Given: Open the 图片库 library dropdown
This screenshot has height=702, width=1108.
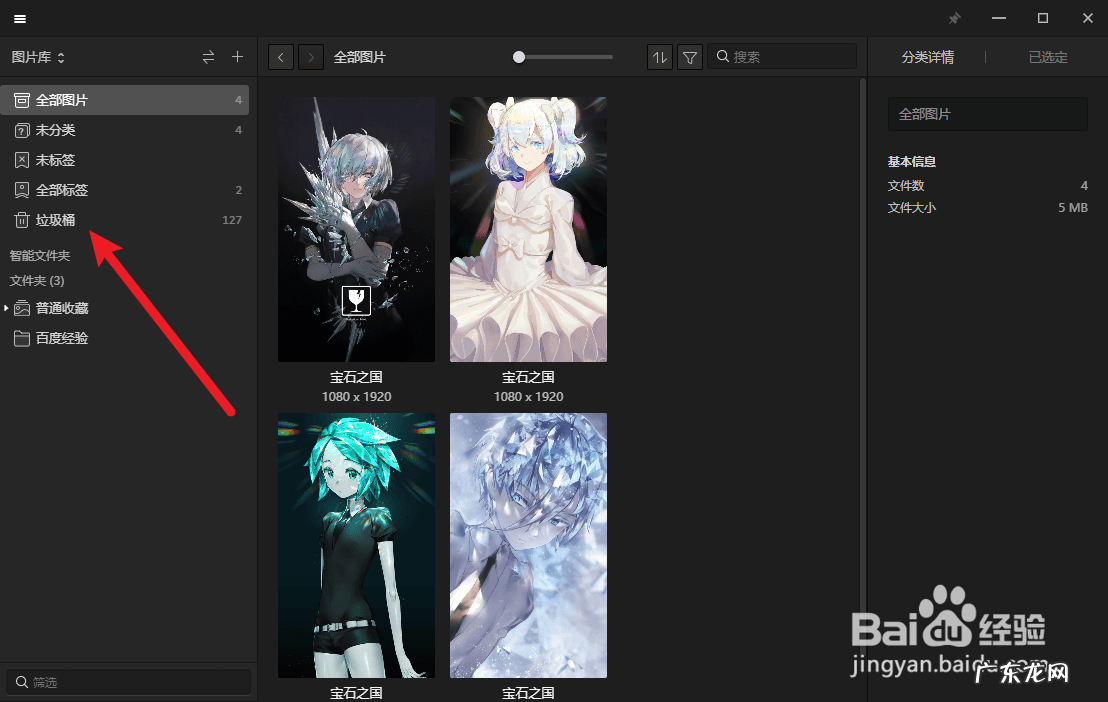Looking at the screenshot, I should click(x=38, y=57).
